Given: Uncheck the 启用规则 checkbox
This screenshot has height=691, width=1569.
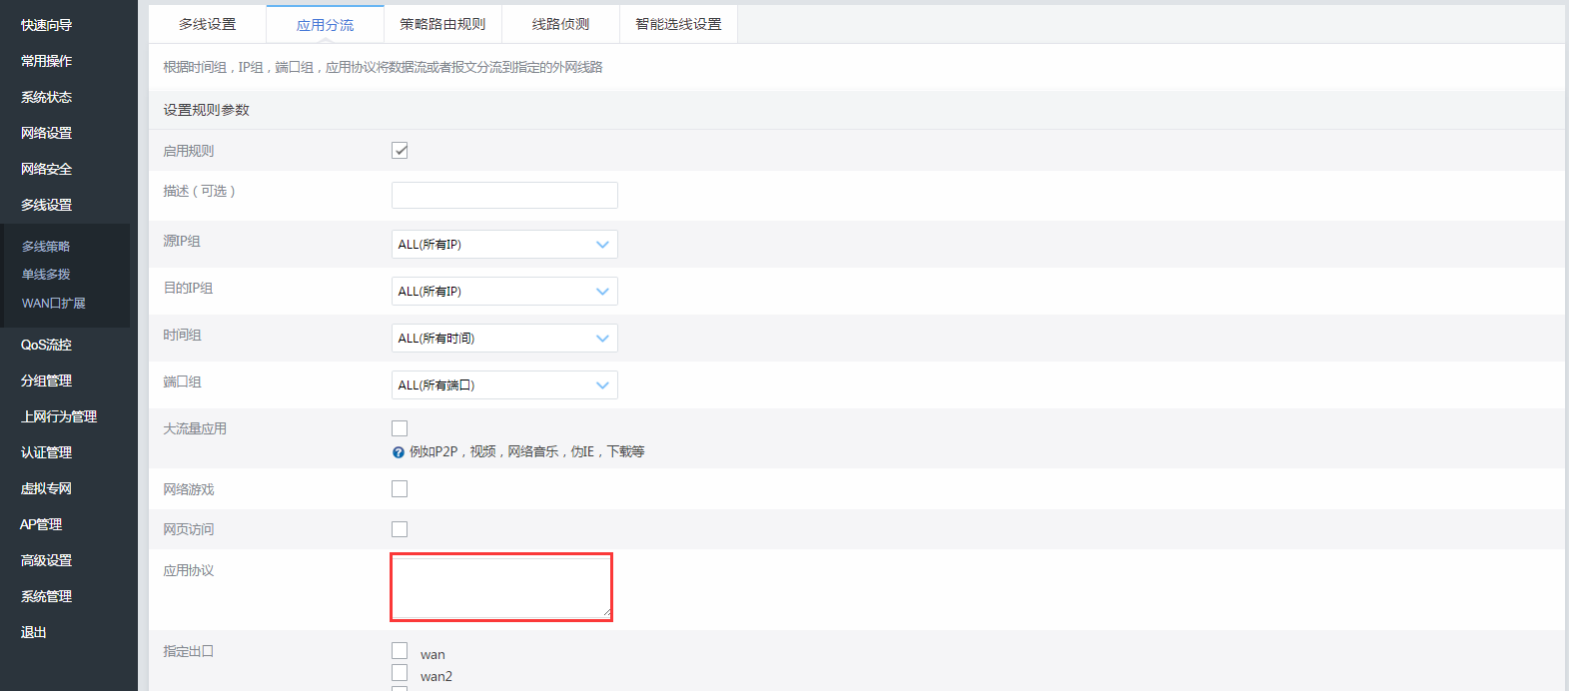Looking at the screenshot, I should coord(400,151).
